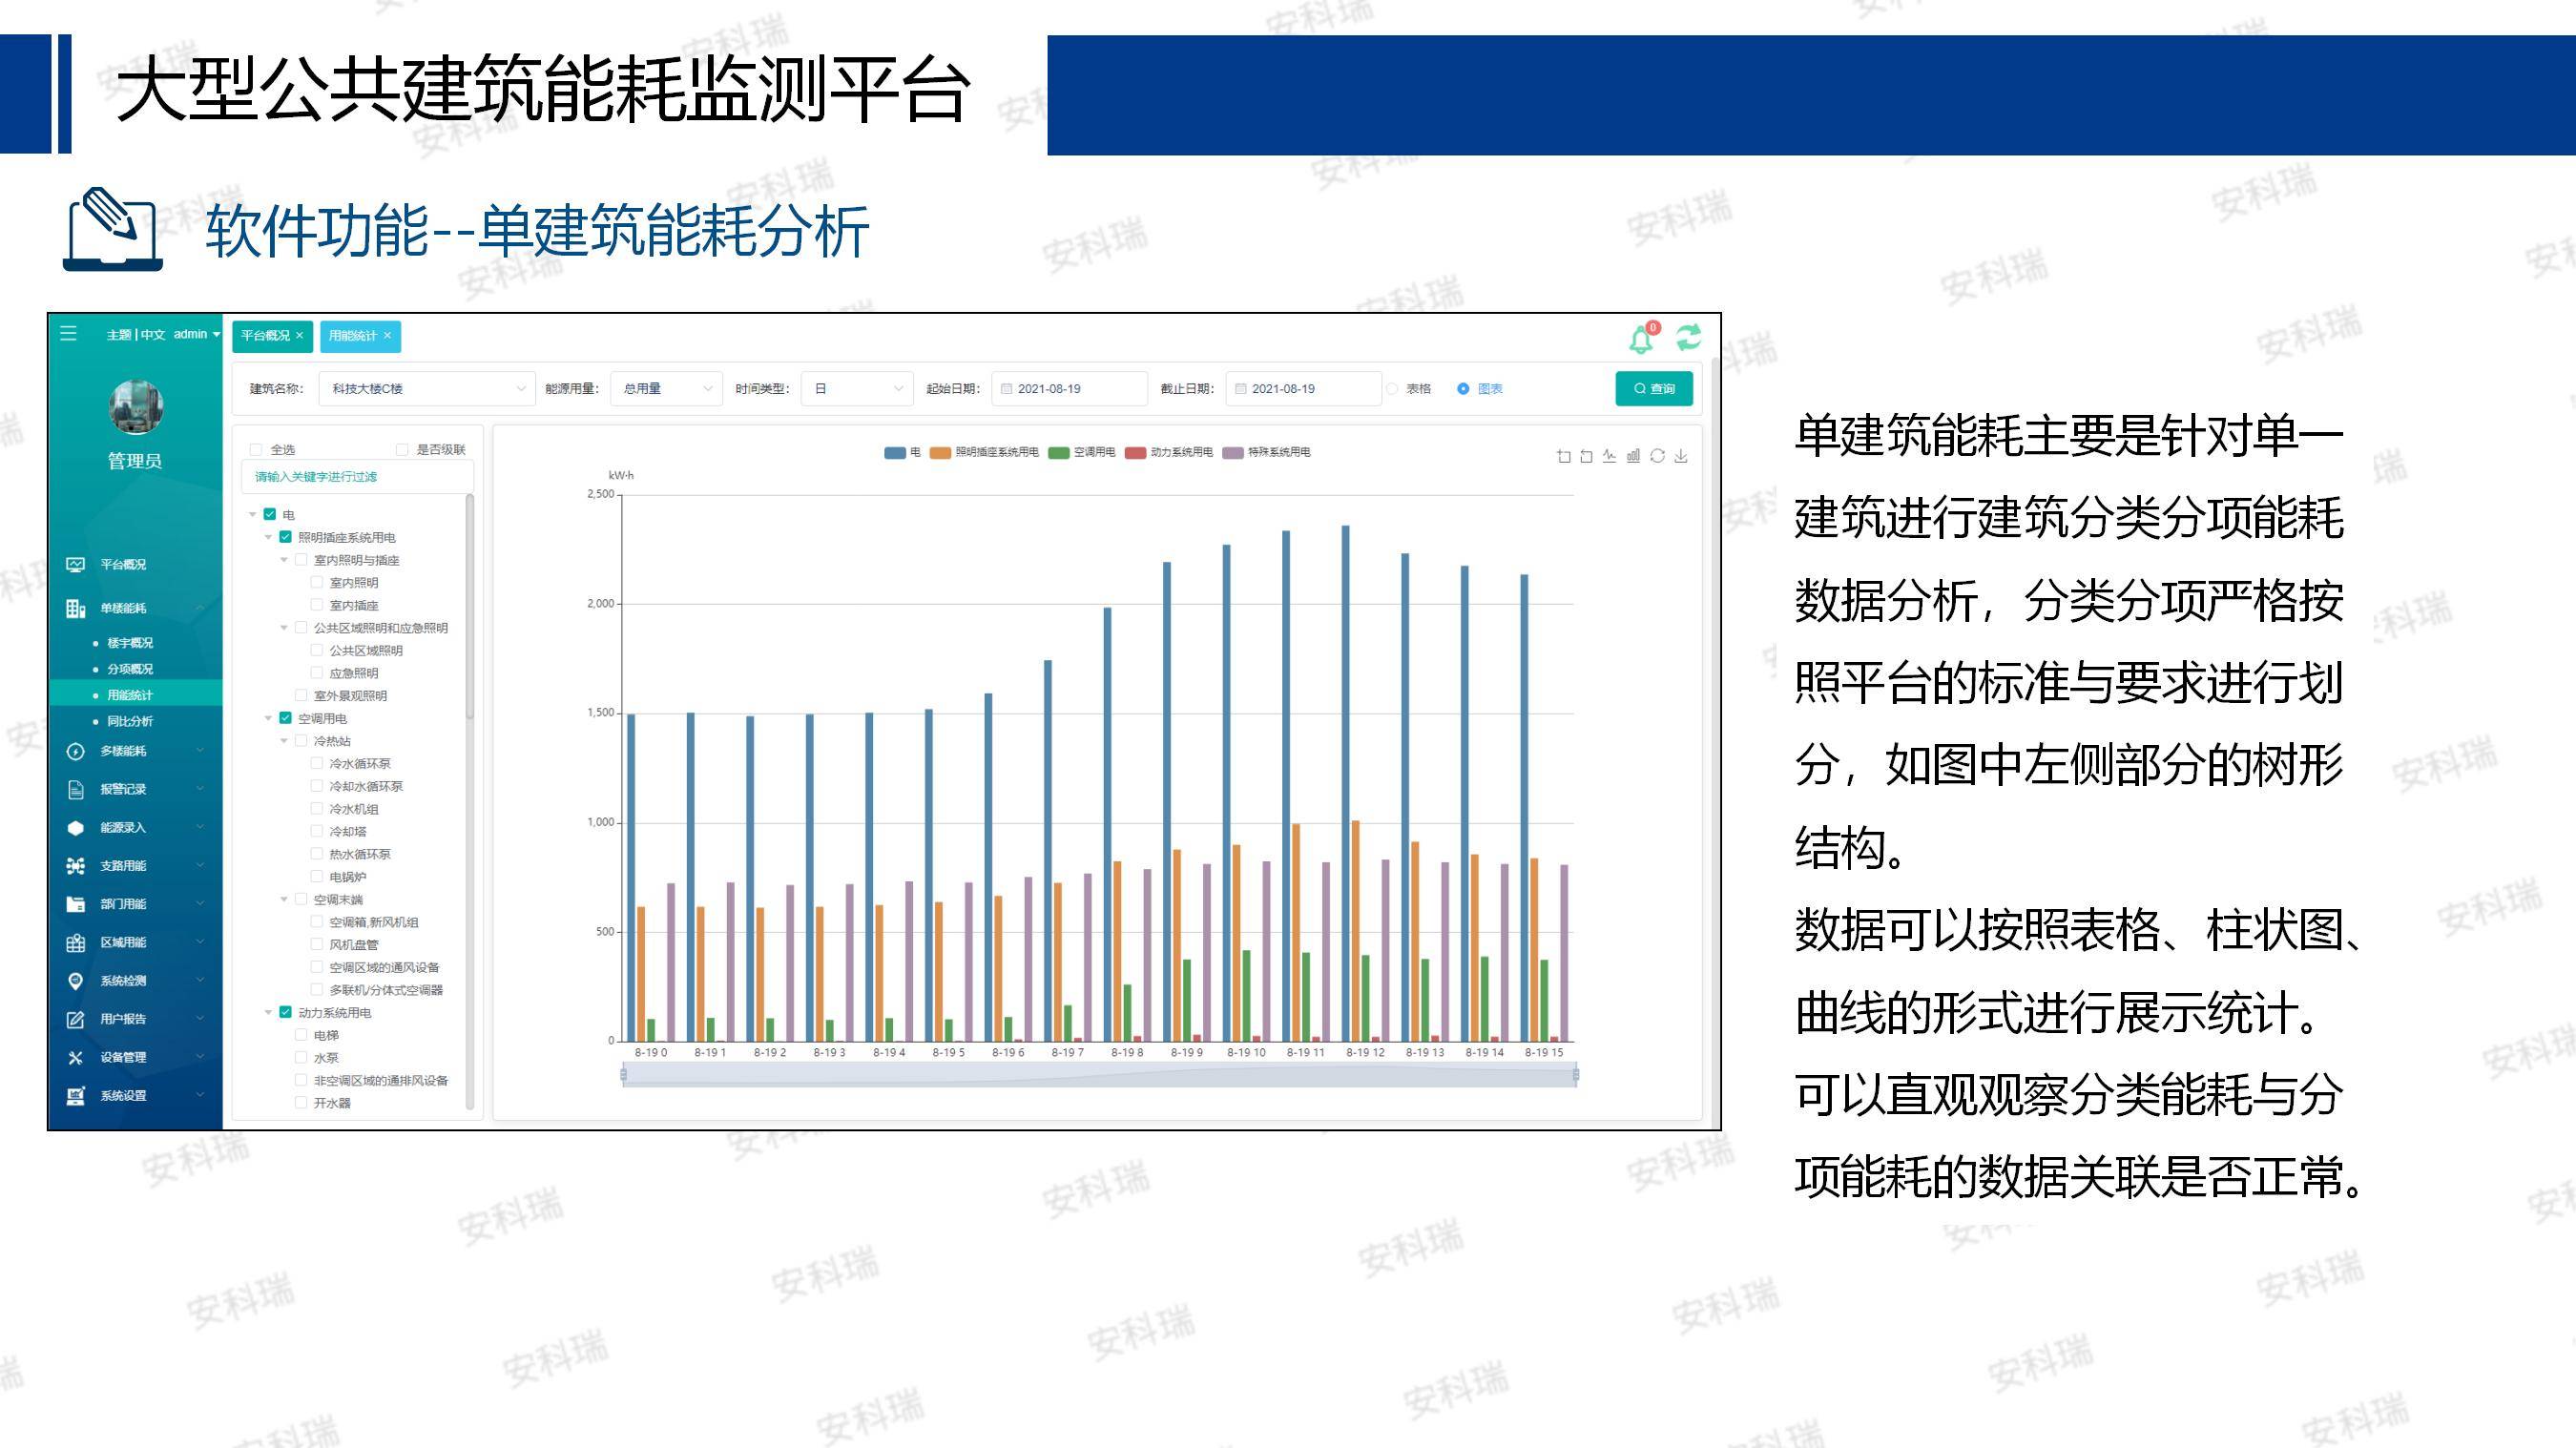Activate the chart area zoom icon
This screenshot has height=1448, width=2576.
pyautogui.click(x=1563, y=456)
